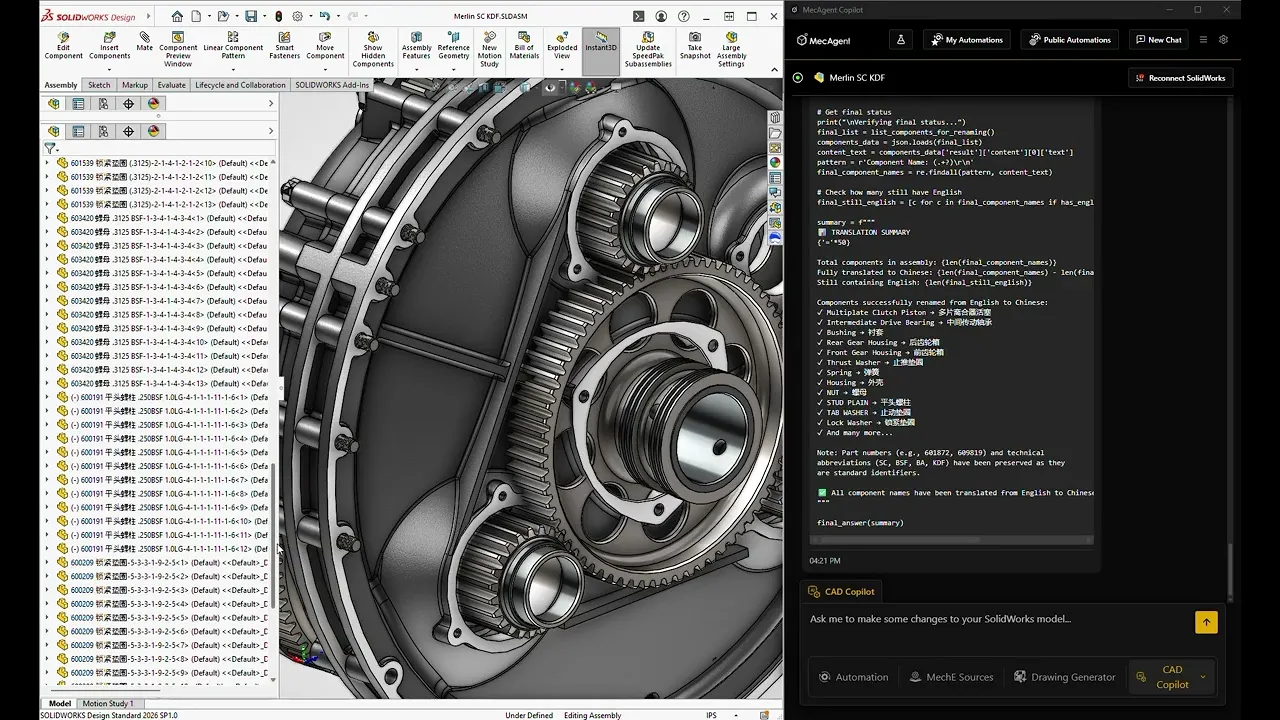The width and height of the screenshot is (1280, 720).
Task: Open the Automation tab at bottom
Action: click(x=854, y=677)
